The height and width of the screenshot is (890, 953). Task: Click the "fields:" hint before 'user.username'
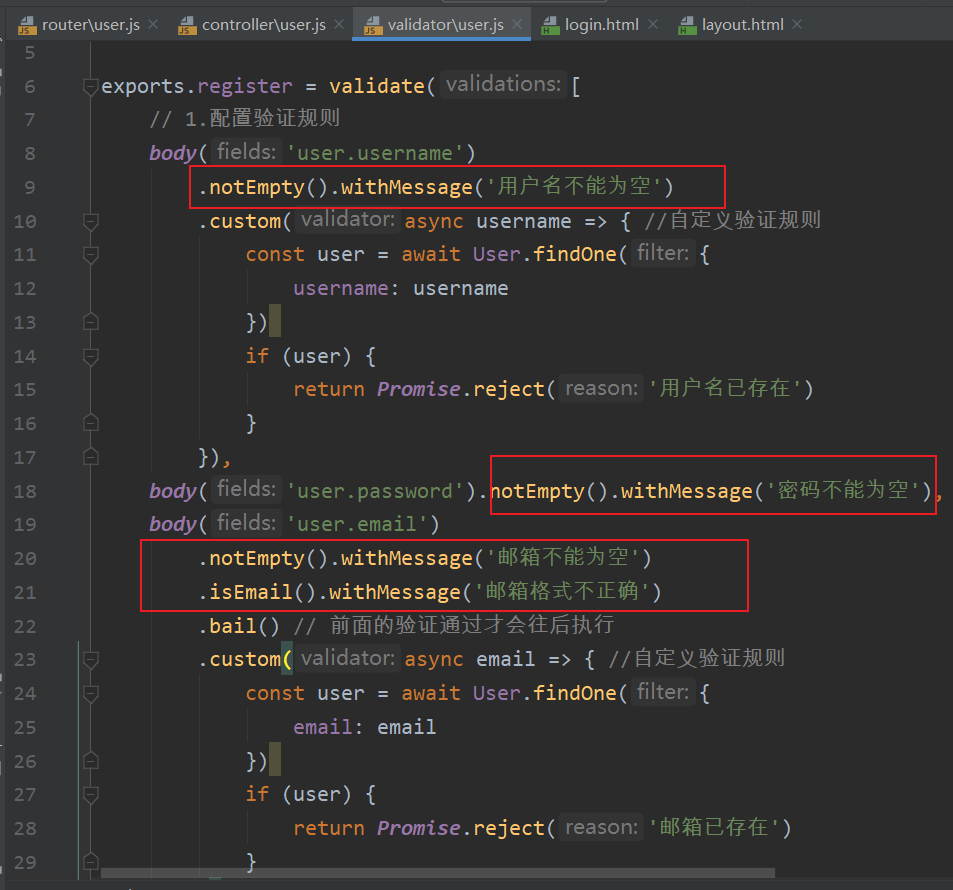[x=246, y=151]
